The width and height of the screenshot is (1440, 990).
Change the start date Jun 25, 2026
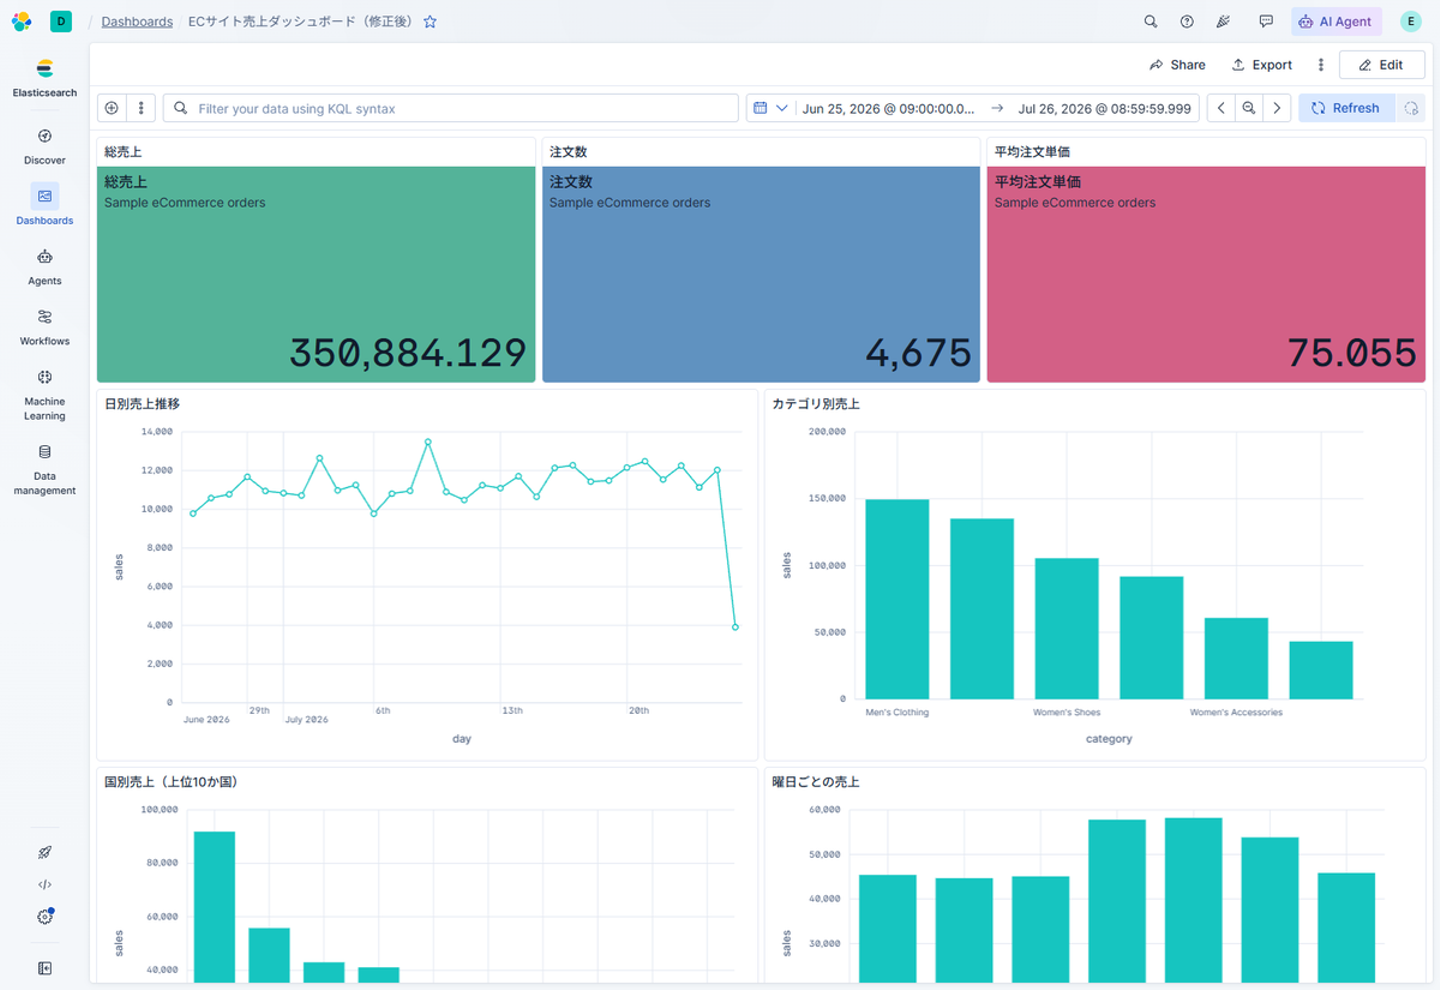point(888,108)
